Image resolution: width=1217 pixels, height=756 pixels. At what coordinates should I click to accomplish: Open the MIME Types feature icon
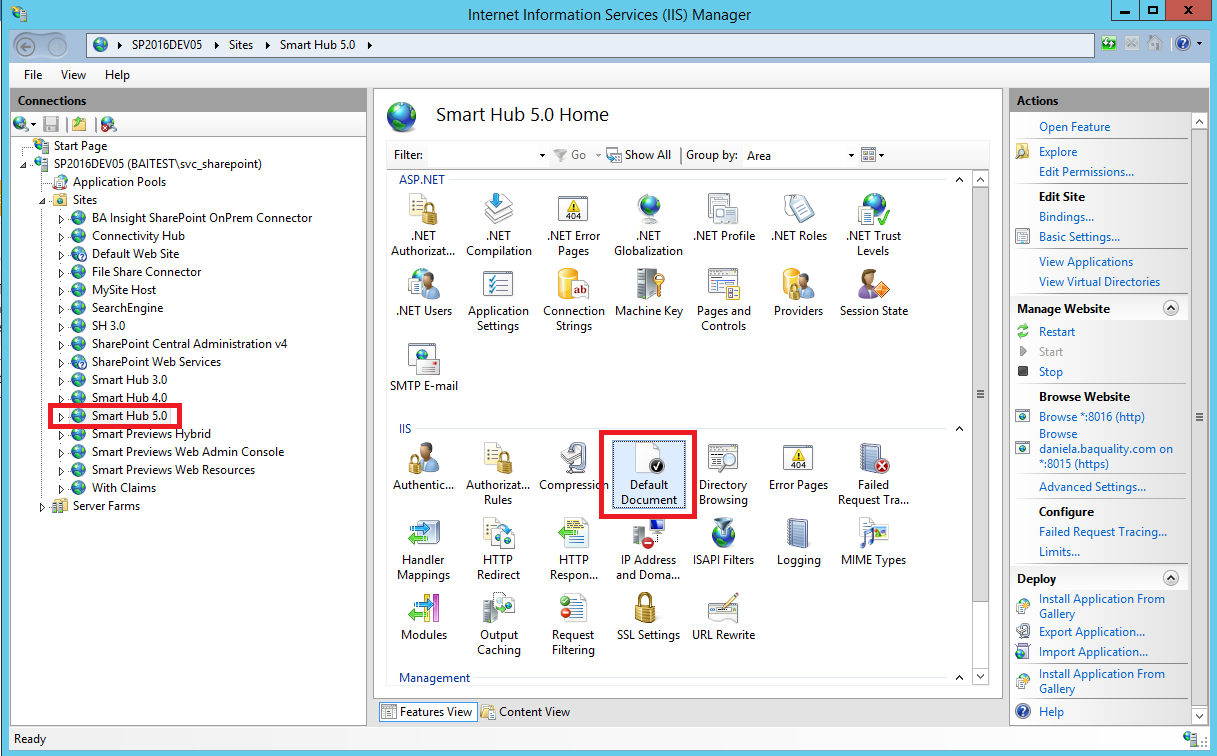(873, 541)
